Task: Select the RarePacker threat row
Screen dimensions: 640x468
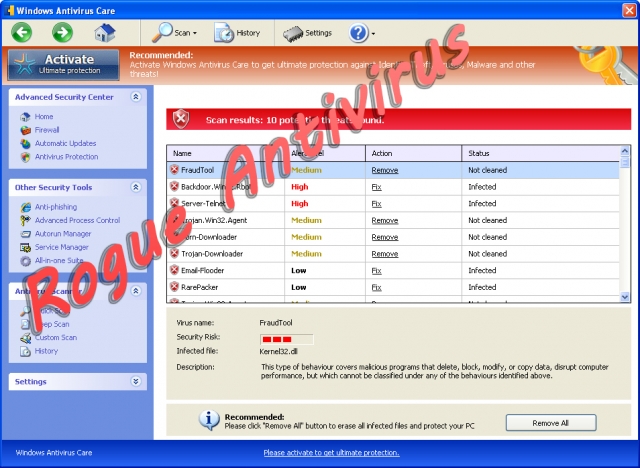Action: point(393,287)
